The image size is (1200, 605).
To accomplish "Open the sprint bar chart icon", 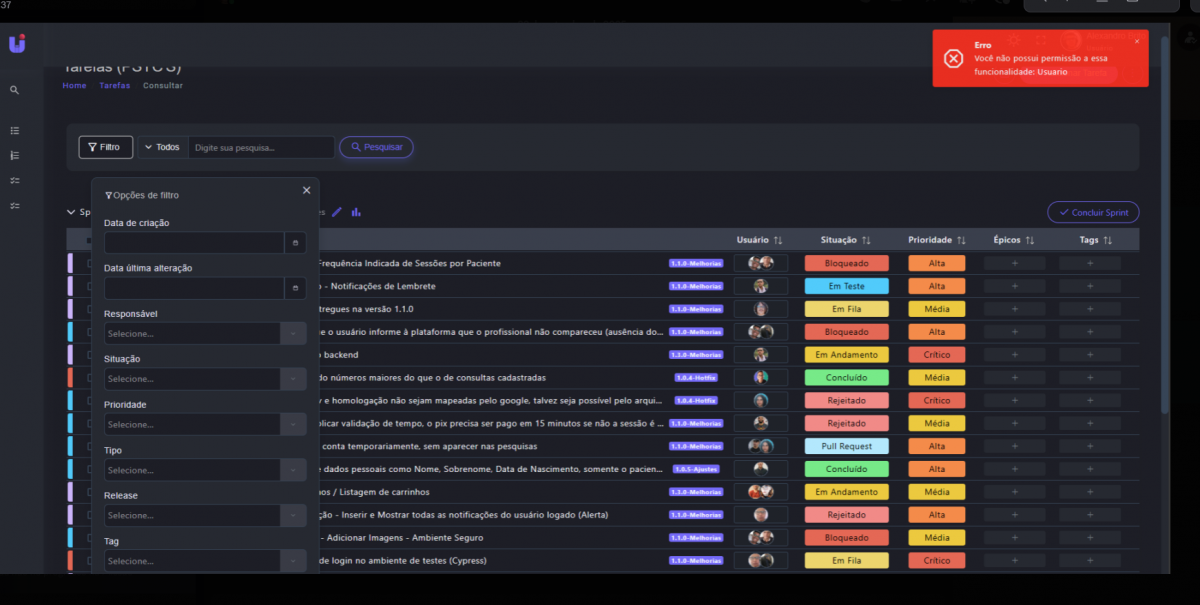I will (x=356, y=212).
